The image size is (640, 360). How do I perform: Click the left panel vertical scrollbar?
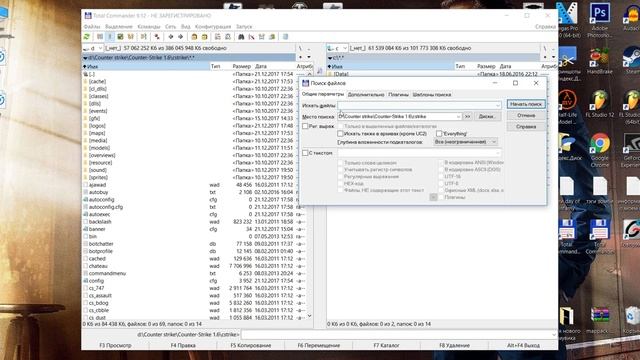click(x=309, y=195)
